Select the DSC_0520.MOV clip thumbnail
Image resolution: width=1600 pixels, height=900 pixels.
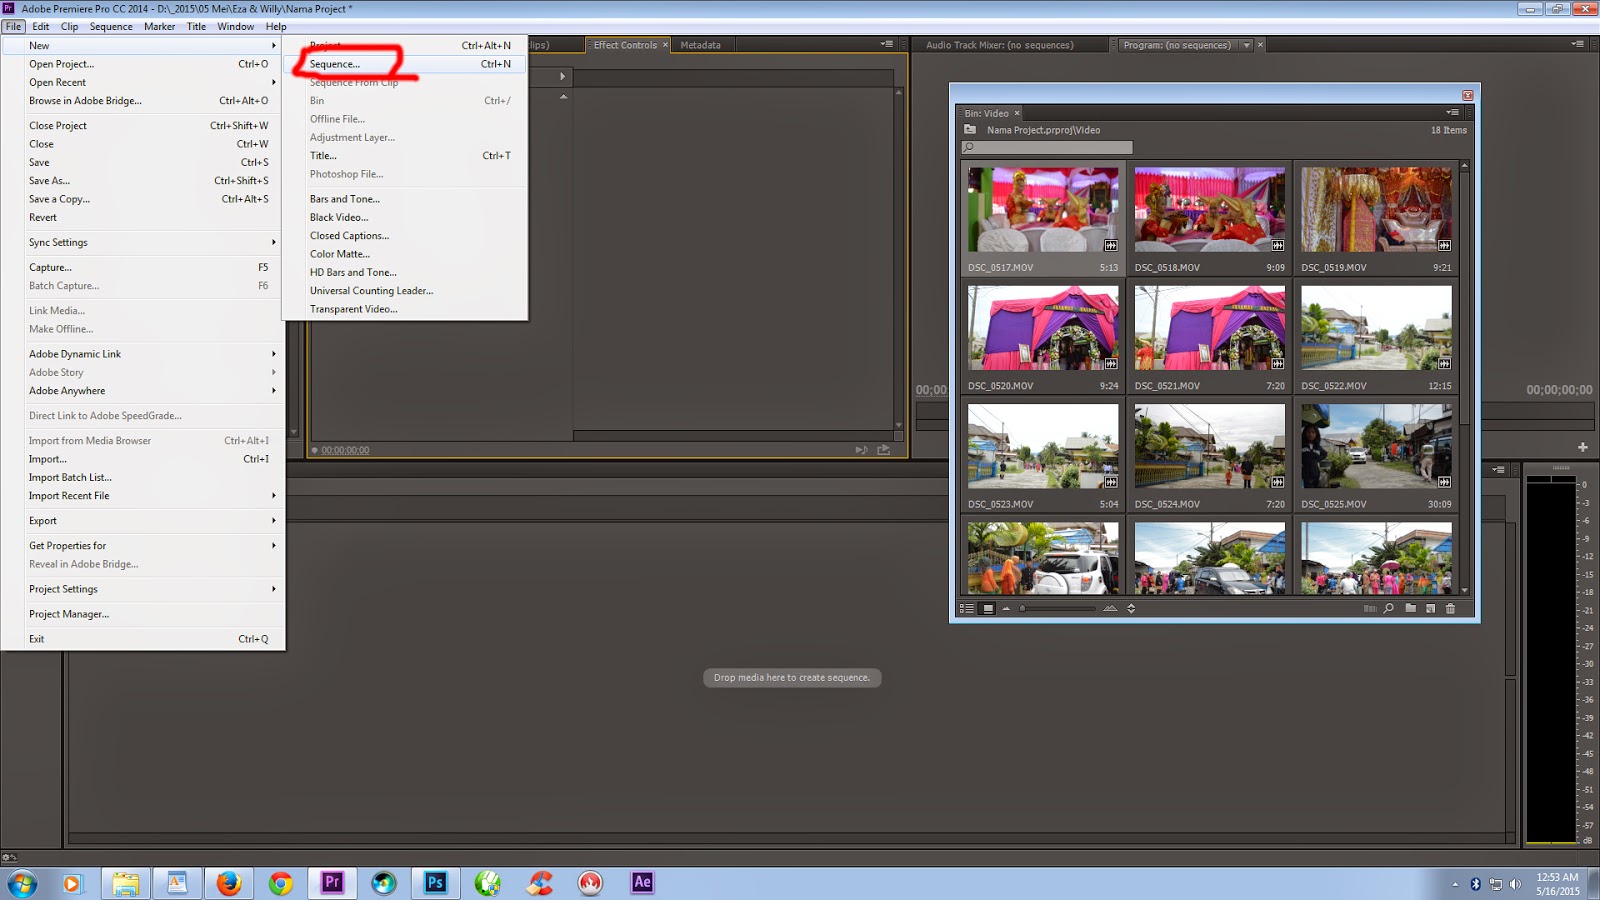(1043, 328)
